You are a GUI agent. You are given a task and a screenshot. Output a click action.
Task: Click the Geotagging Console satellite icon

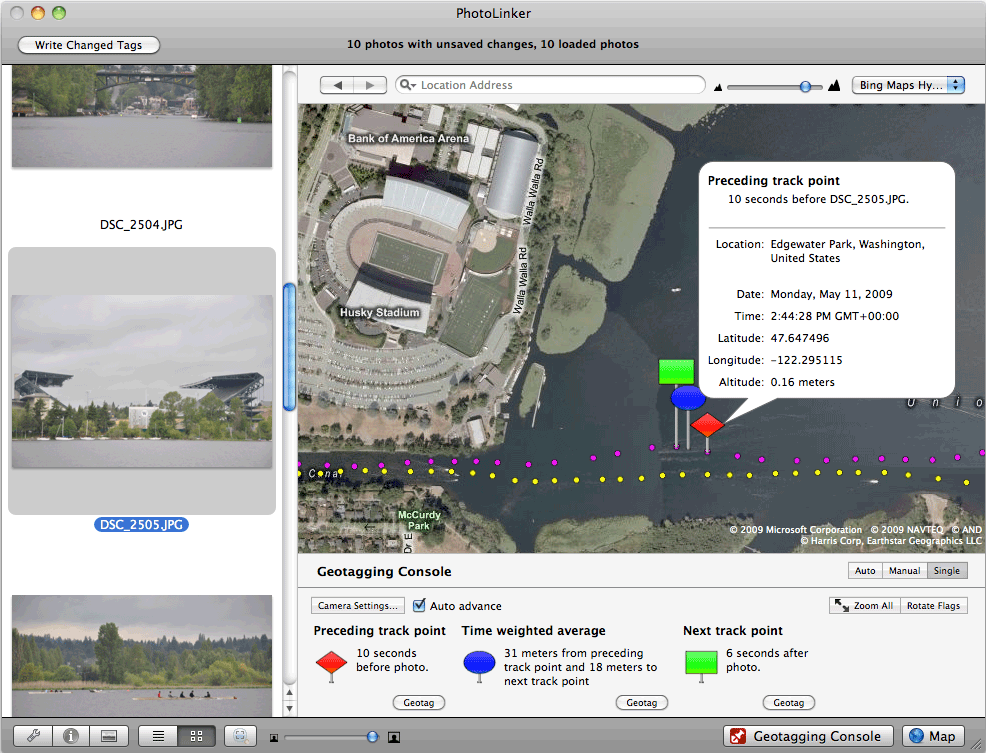[738, 736]
